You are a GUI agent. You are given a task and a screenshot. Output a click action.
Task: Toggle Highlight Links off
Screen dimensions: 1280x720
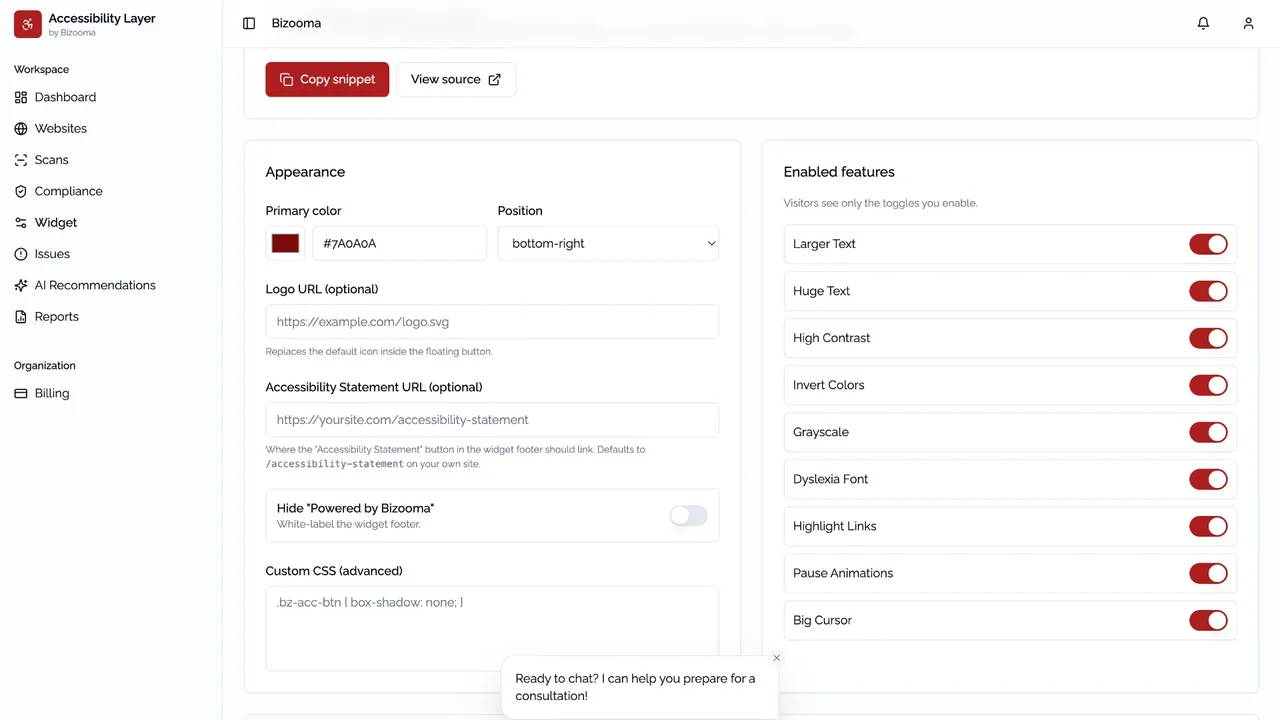click(x=1208, y=526)
